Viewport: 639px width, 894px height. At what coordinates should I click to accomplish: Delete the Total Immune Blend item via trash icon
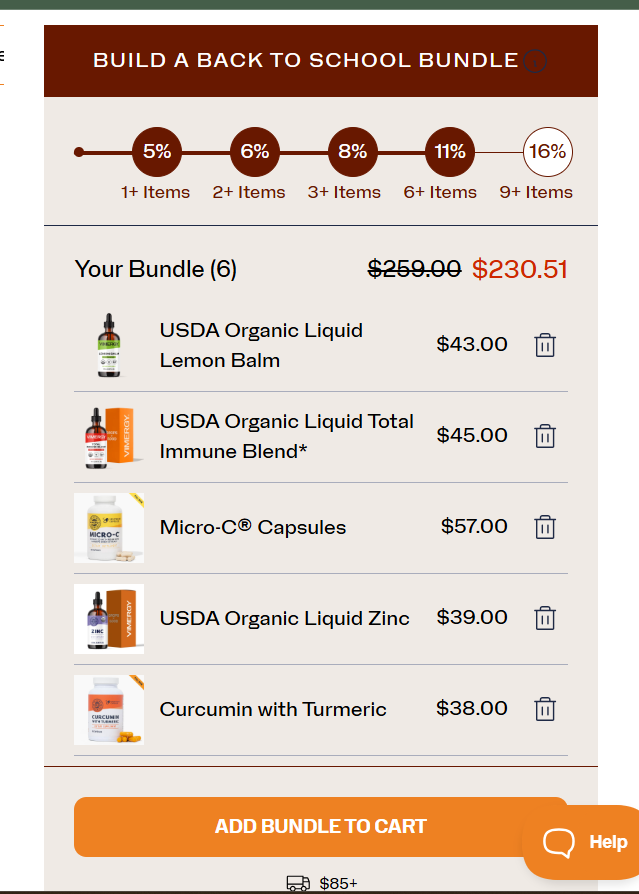545,436
